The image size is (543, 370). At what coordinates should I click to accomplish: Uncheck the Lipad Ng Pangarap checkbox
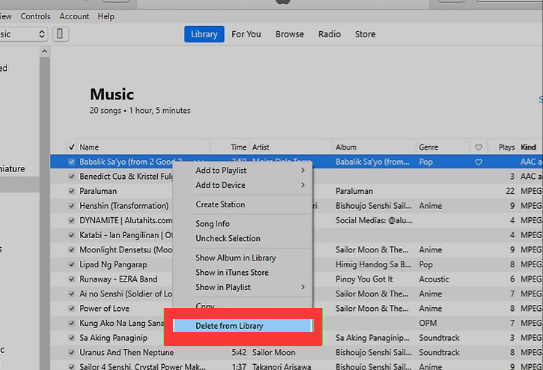coord(72,264)
